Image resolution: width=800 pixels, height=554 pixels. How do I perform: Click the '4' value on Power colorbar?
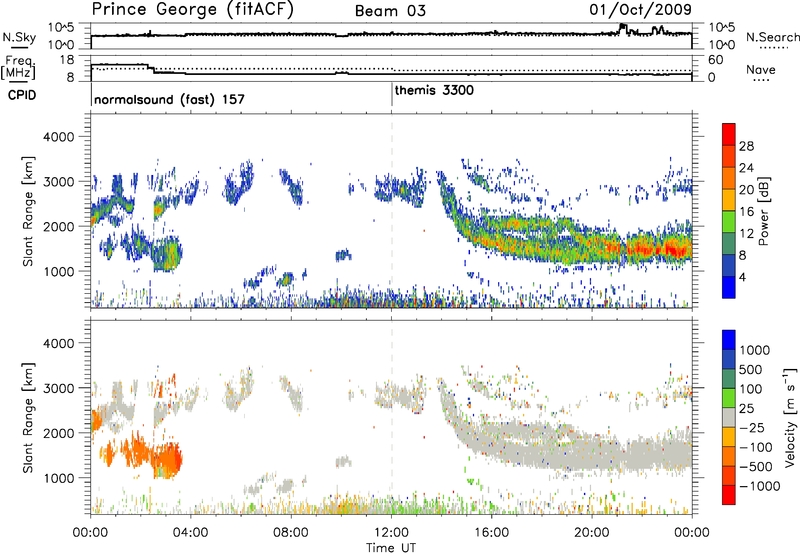tap(742, 277)
